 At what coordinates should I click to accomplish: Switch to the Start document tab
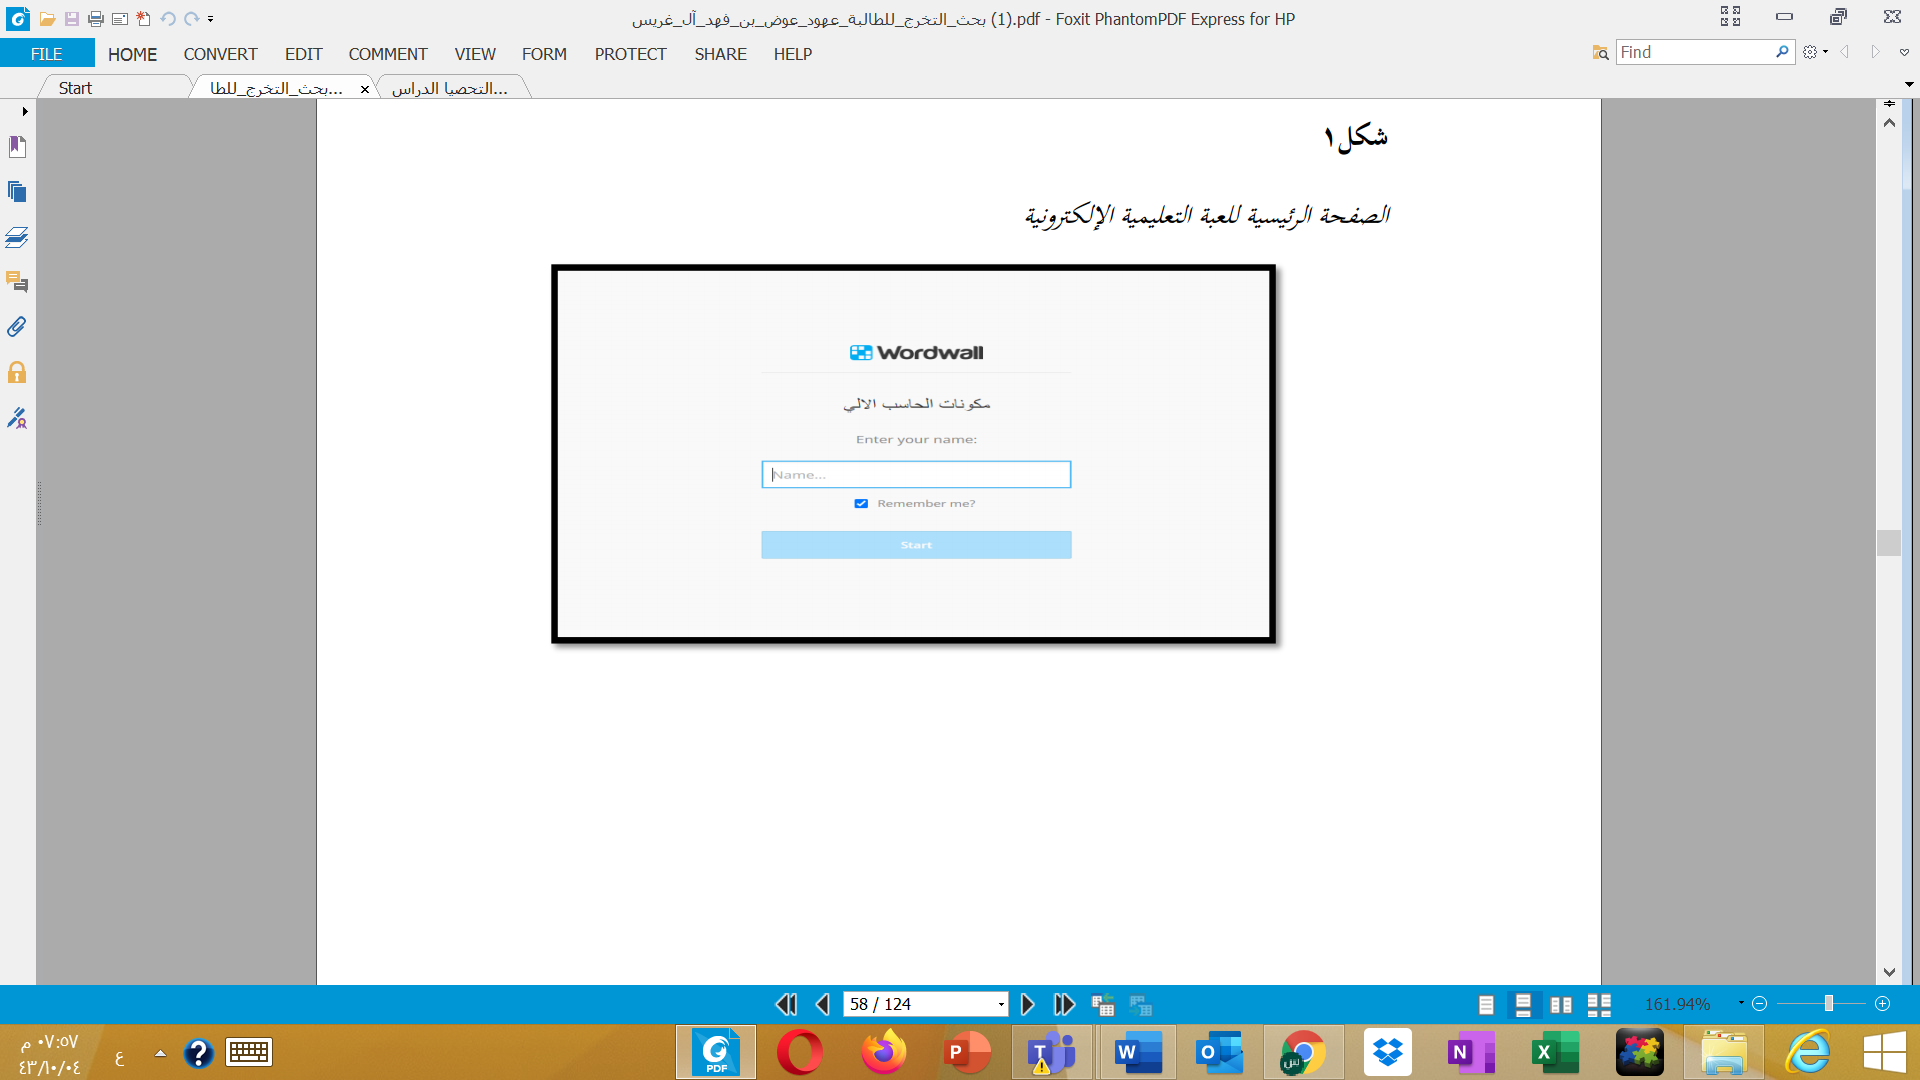click(x=75, y=88)
